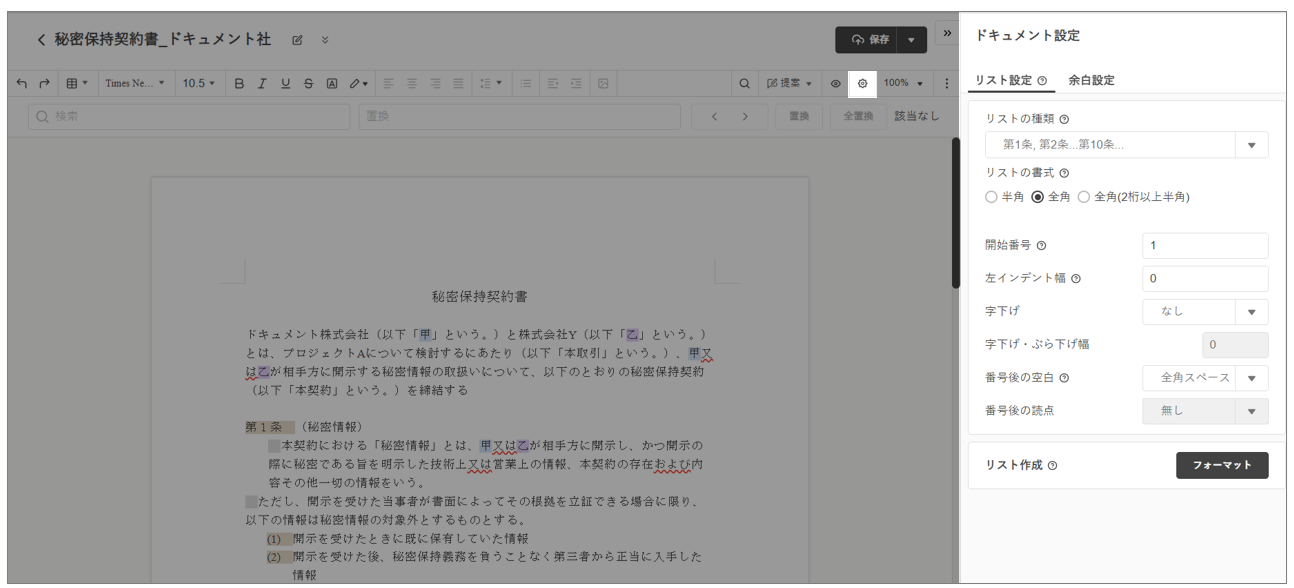Toggle bold formatting in toolbar
The width and height of the screenshot is (1294, 588).
pos(239,83)
